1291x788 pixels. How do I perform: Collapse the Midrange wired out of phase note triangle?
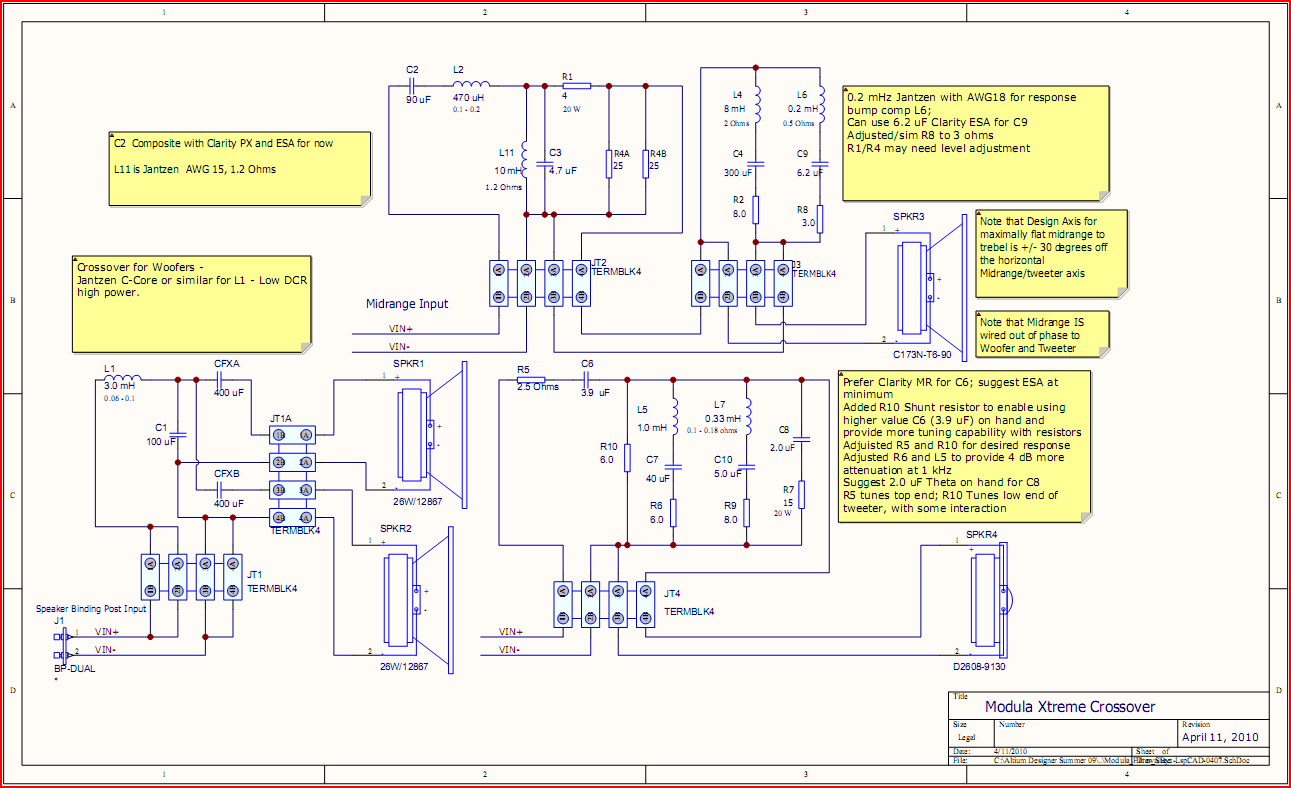click(x=981, y=314)
